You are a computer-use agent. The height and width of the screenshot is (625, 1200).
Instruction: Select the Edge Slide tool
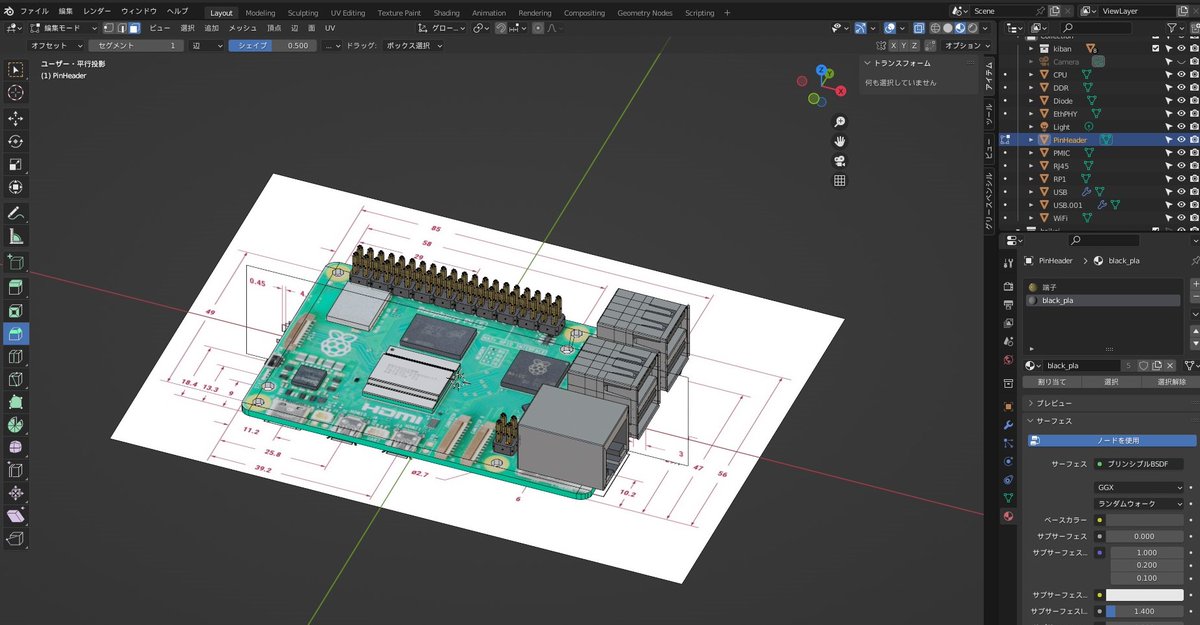16,470
